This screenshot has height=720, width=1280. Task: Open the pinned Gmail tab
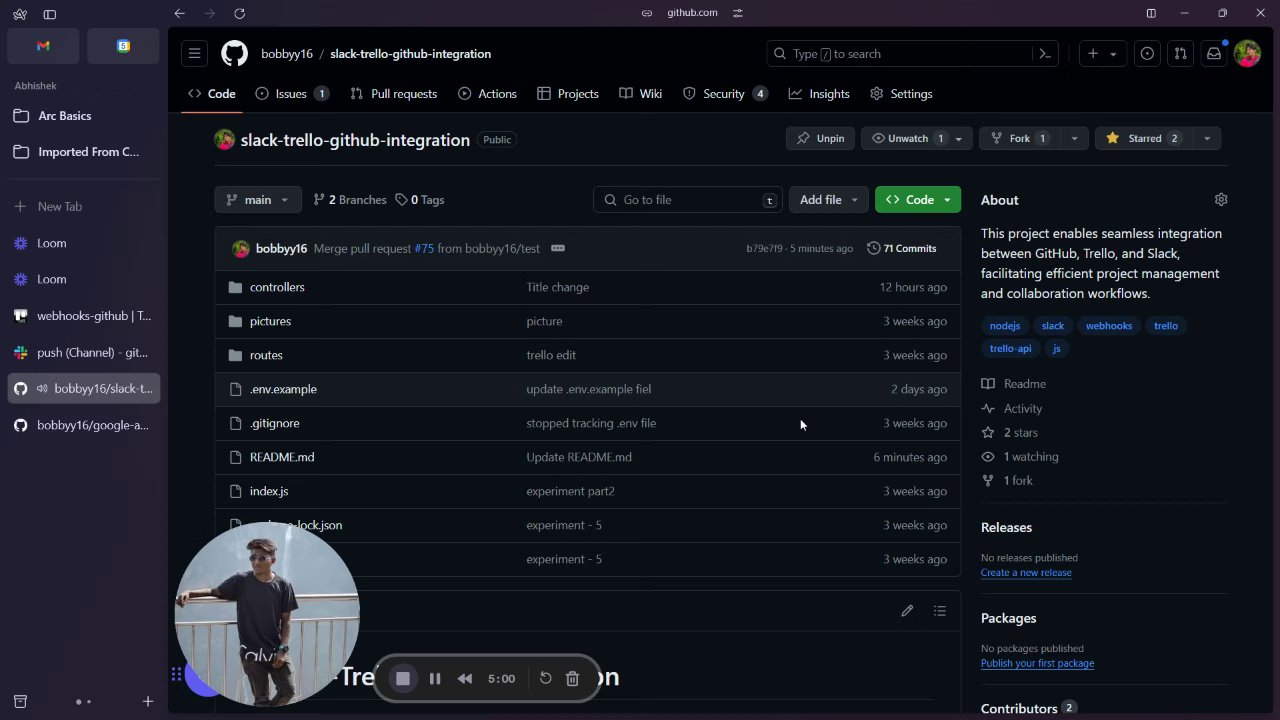(43, 46)
